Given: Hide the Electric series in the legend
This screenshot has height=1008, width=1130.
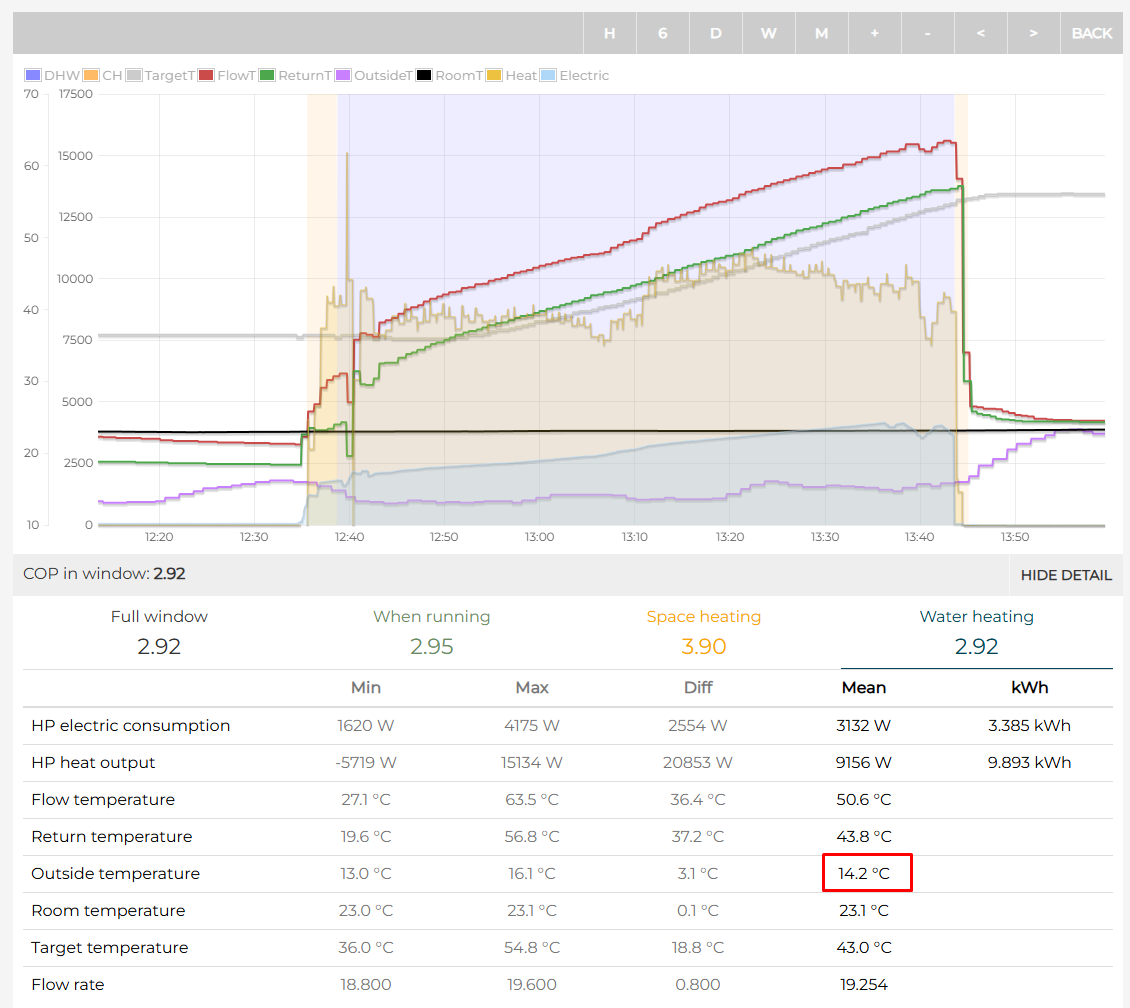Looking at the screenshot, I should pyautogui.click(x=574, y=76).
